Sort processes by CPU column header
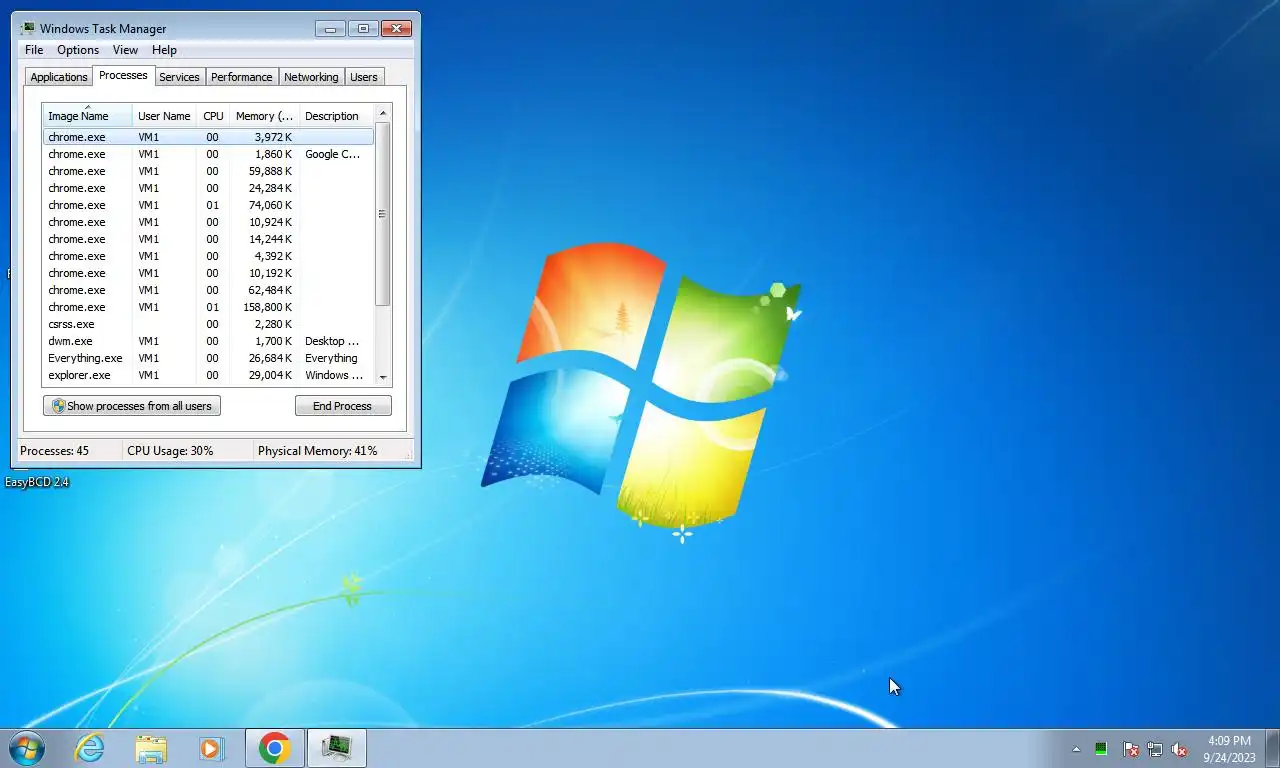This screenshot has width=1280, height=768. pyautogui.click(x=213, y=115)
